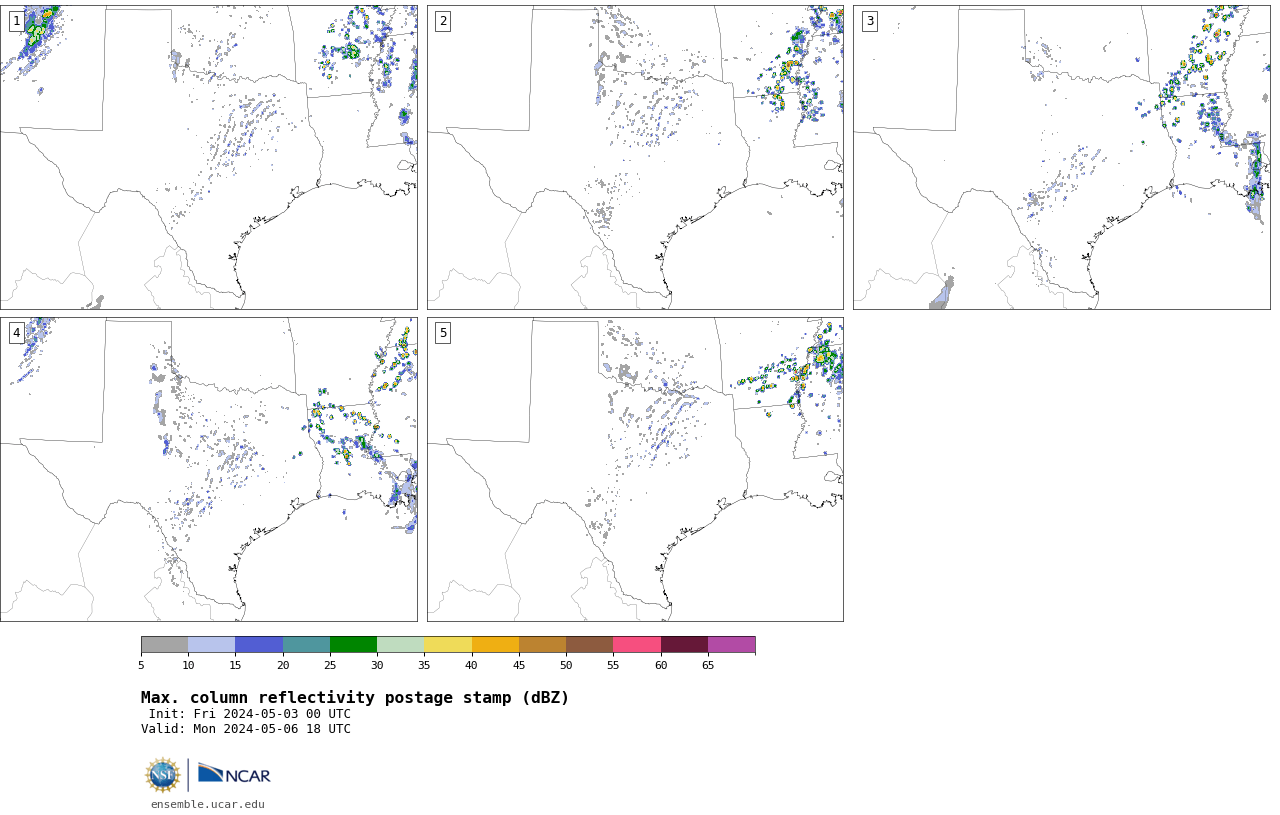
Task: Click the pink 55-60 dBZ swatch
Action: coord(637,644)
